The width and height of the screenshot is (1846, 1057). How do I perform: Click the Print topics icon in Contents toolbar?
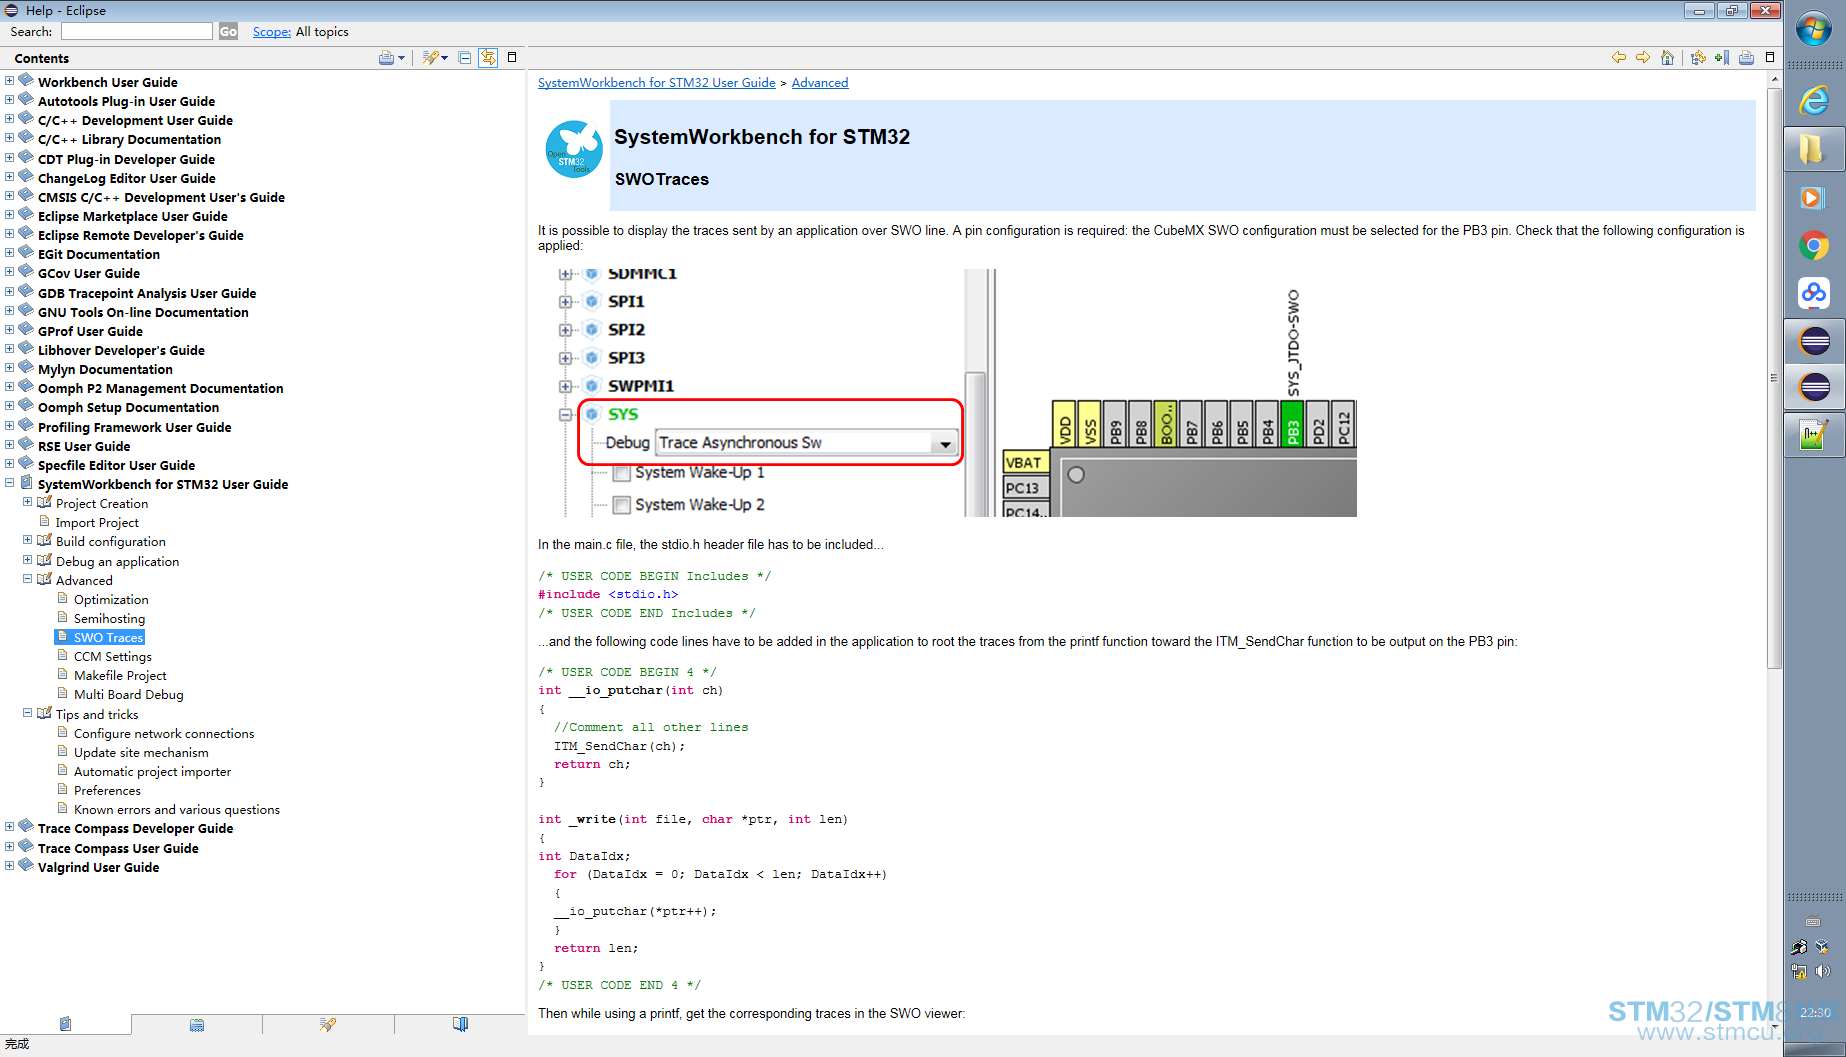pos(386,58)
